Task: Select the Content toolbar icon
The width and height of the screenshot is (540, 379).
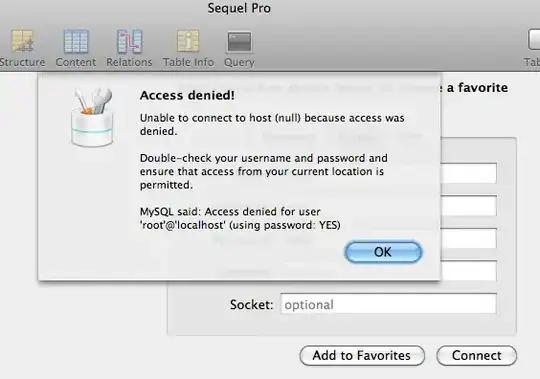Action: [76, 41]
